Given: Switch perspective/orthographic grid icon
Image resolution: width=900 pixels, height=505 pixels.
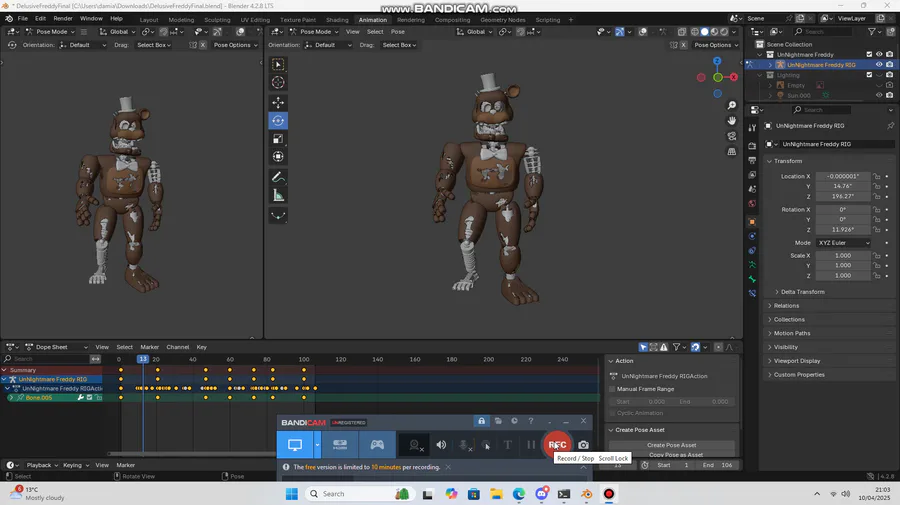Looking at the screenshot, I should 732,152.
